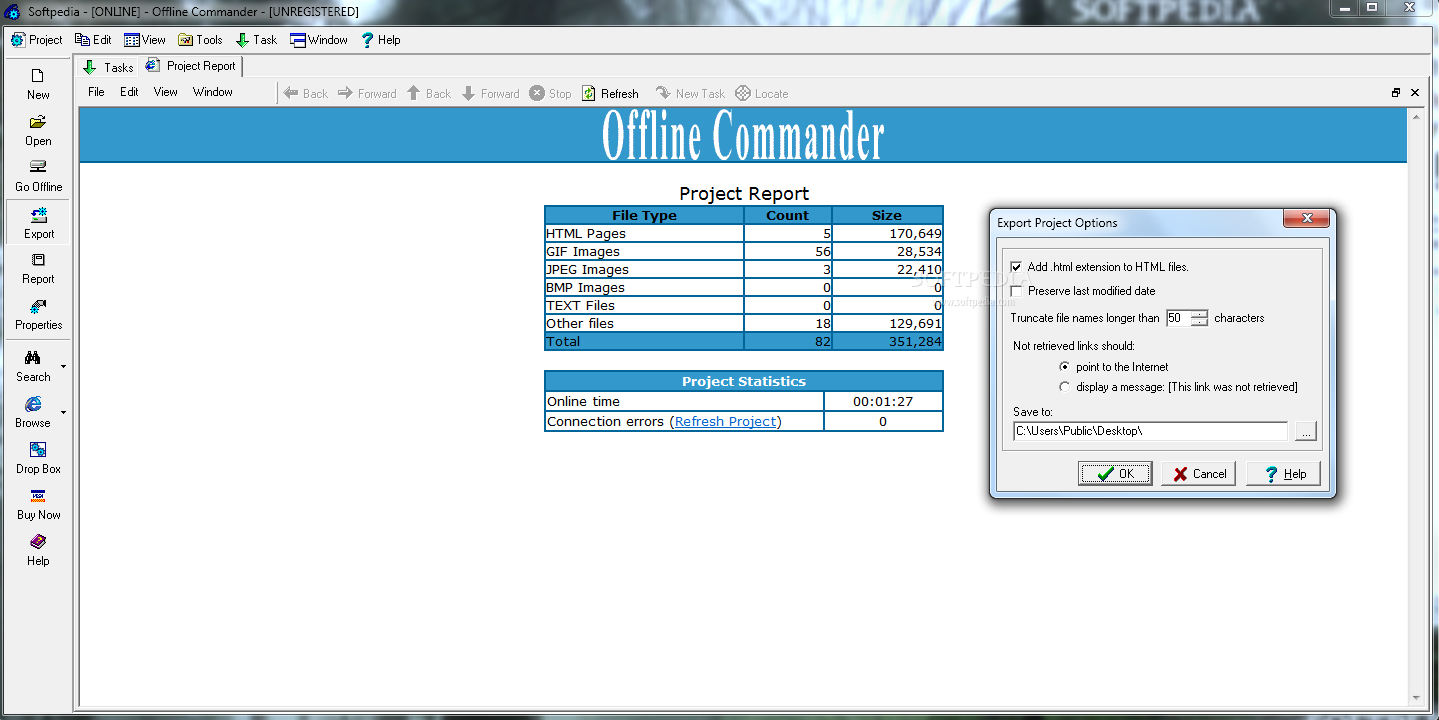Select point to the Internet option
The image size is (1439, 720).
(1064, 367)
